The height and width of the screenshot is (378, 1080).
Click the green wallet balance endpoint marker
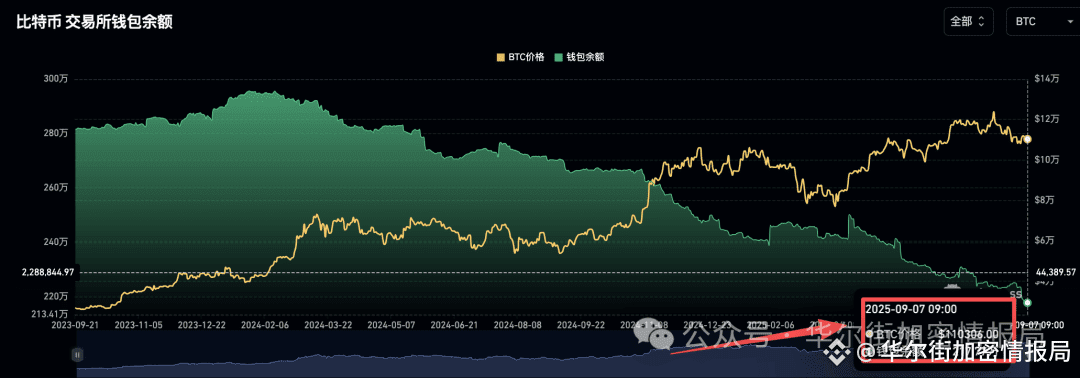1027,302
